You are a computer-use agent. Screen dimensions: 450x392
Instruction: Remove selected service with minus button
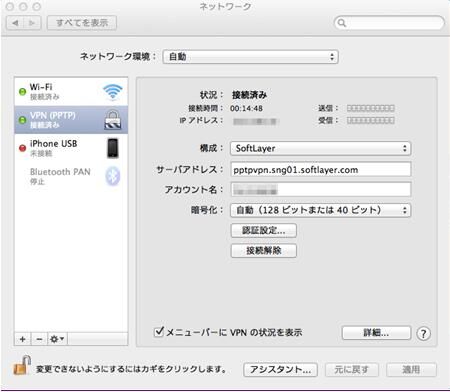(x=39, y=339)
